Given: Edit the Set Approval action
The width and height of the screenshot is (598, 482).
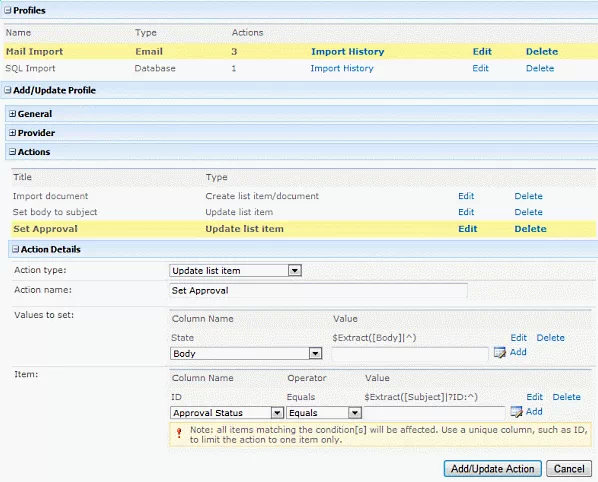Looking at the screenshot, I should click(x=468, y=229).
